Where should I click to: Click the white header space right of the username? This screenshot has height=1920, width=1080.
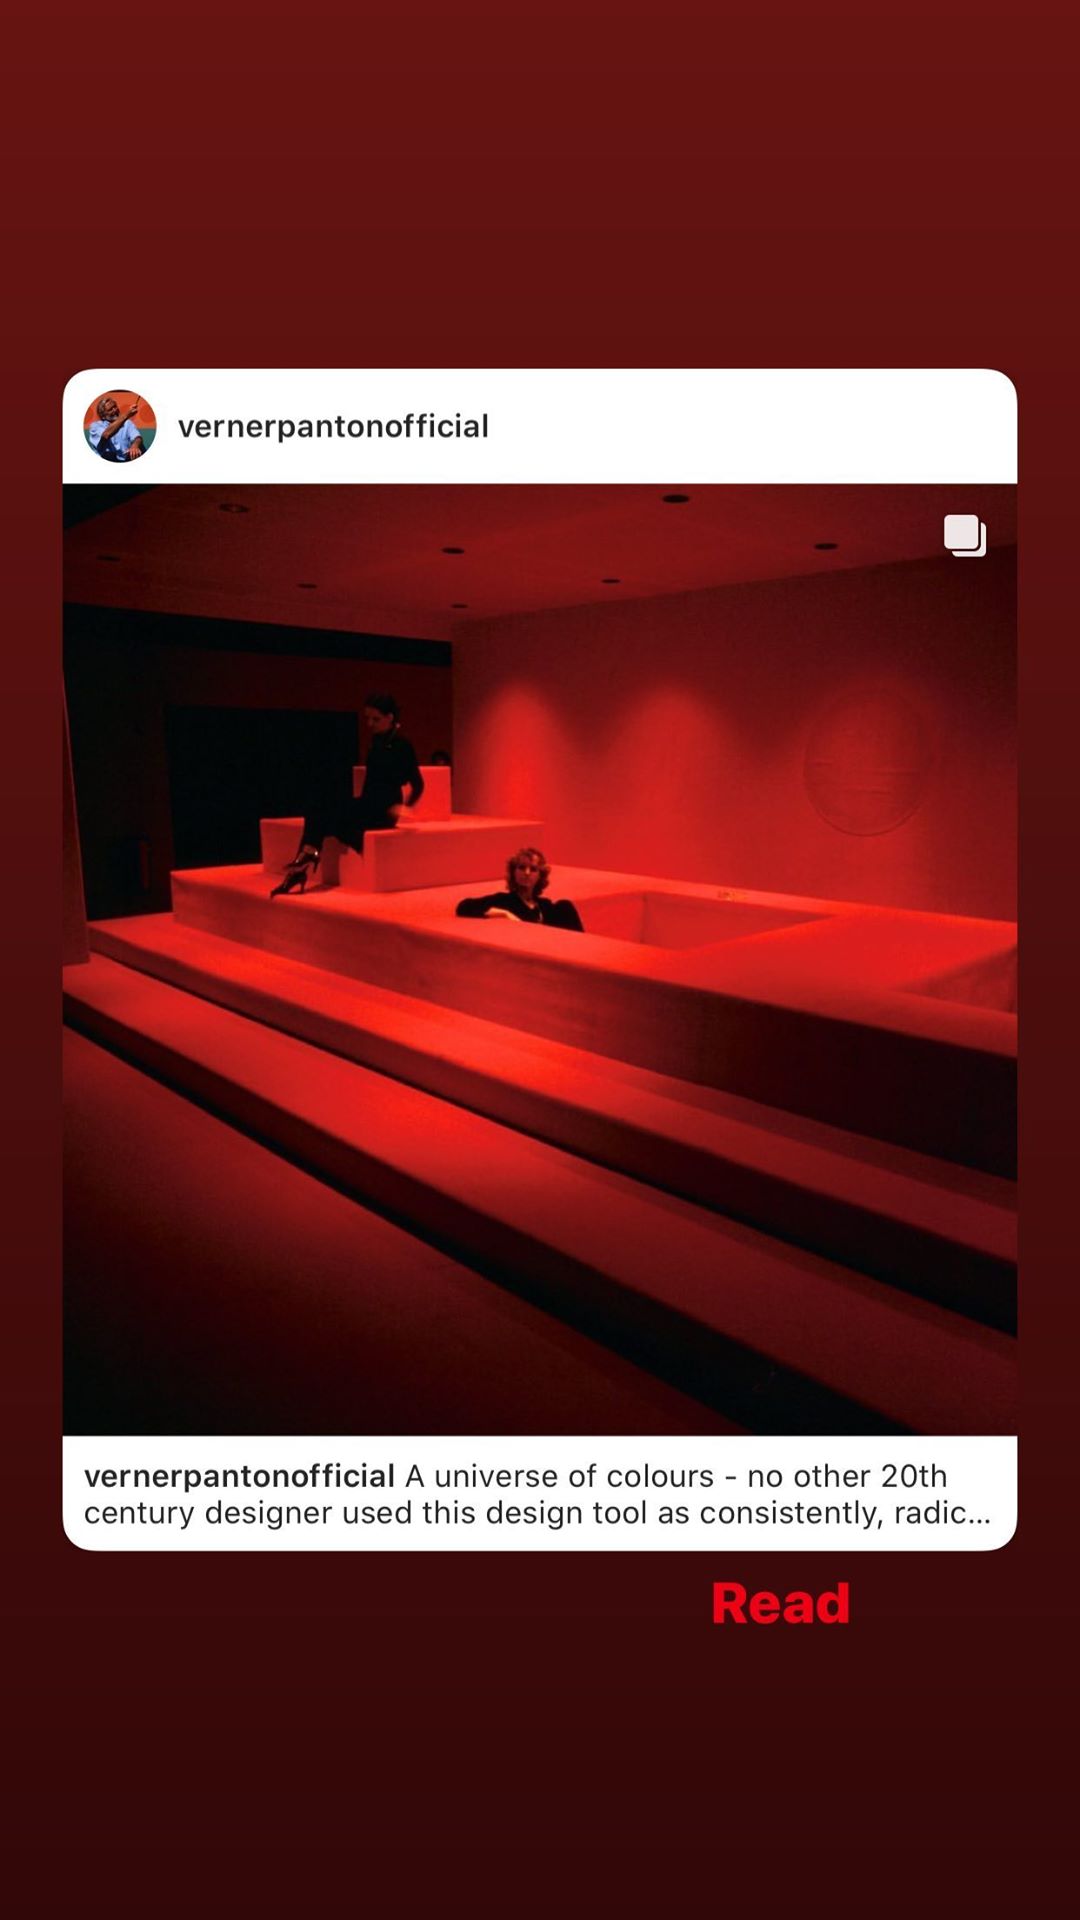[750, 426]
